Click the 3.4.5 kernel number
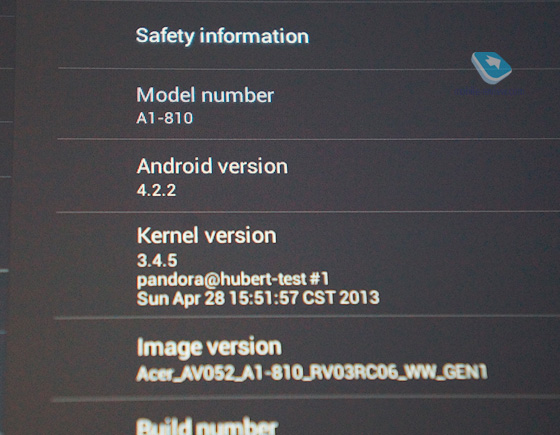The image size is (560, 435). pyautogui.click(x=157, y=260)
